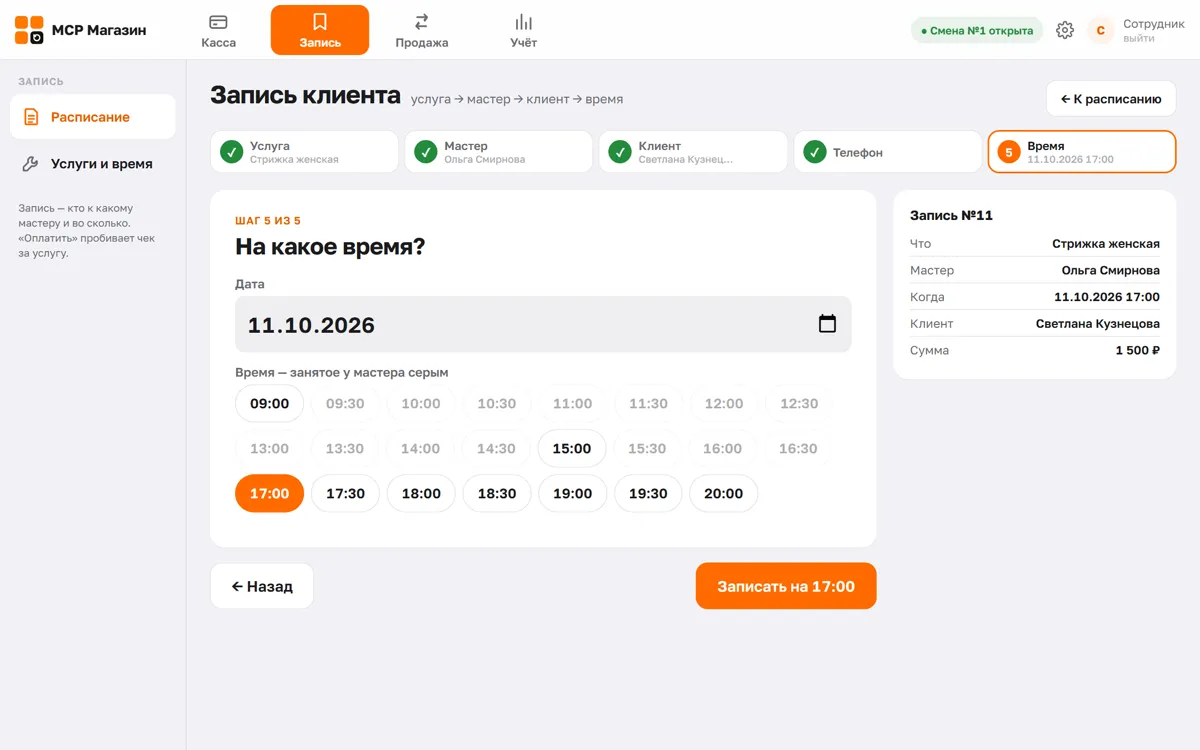Click the greyed-out 16:30 slot
This screenshot has width=1200, height=750.
tap(798, 449)
